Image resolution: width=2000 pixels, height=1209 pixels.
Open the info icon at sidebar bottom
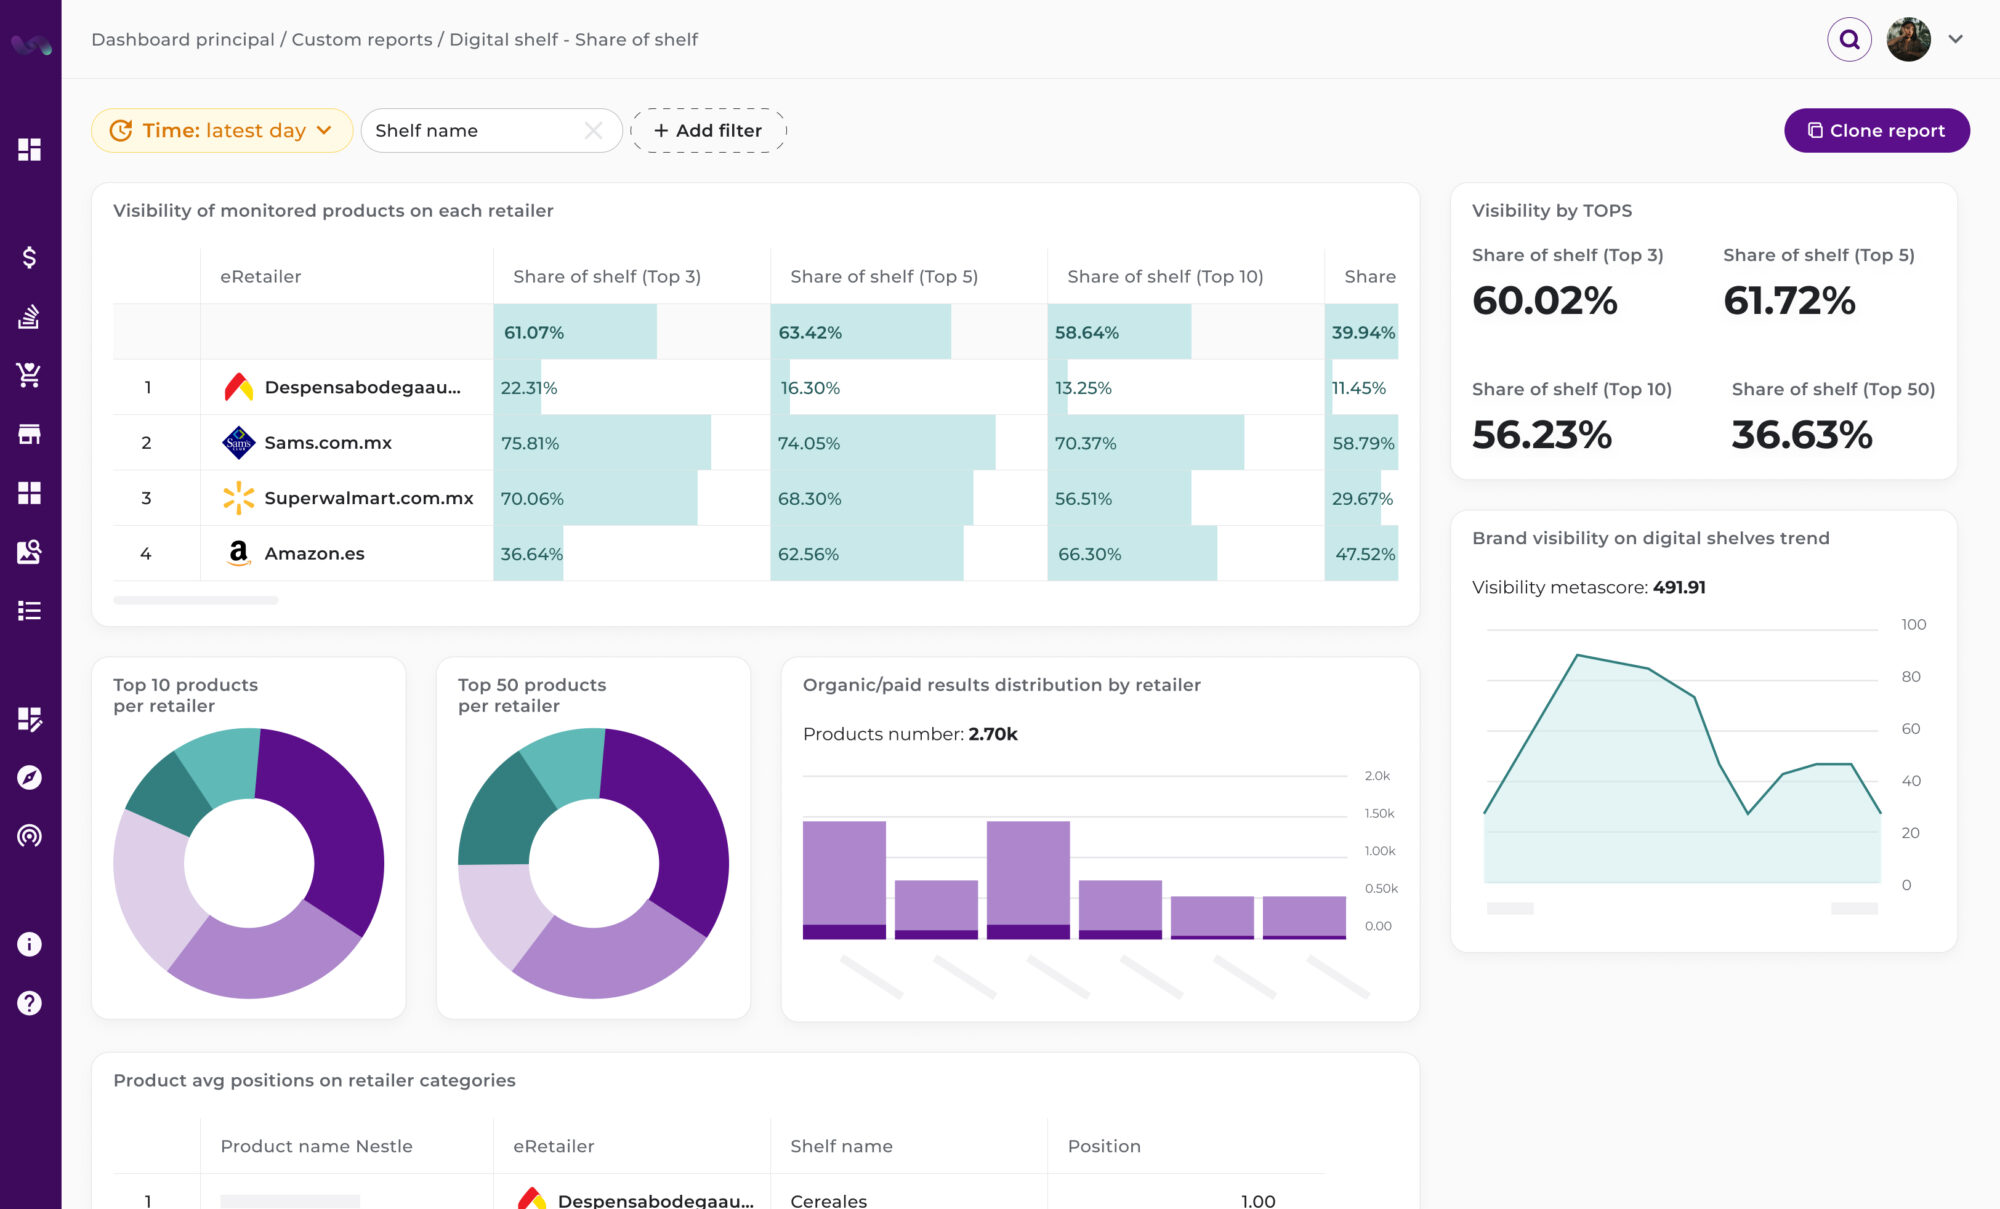click(29, 944)
